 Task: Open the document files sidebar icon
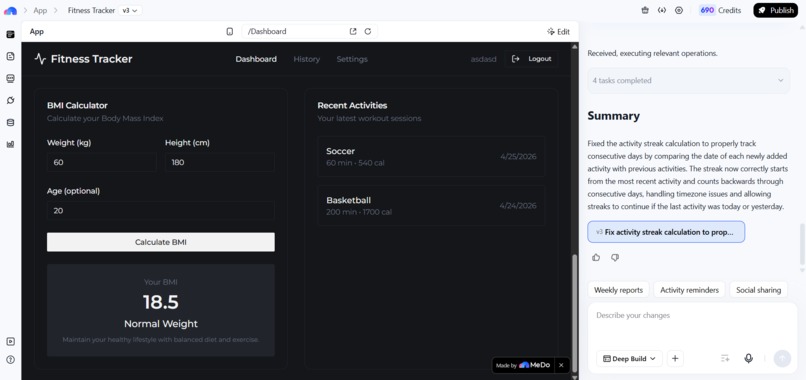point(10,57)
